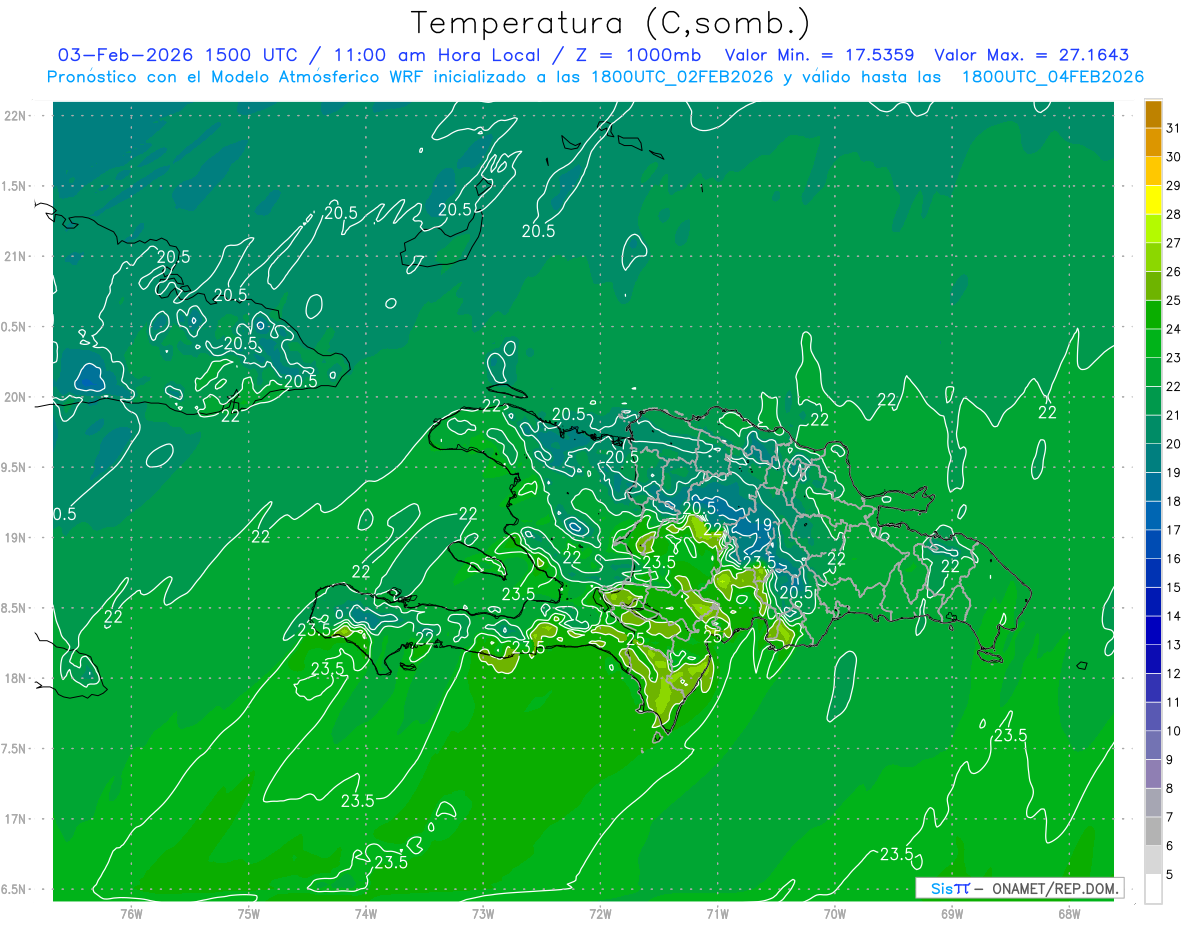1200x927 pixels.
Task: Click the "21N" latitude axis label
Action: pyautogui.click(x=15, y=256)
